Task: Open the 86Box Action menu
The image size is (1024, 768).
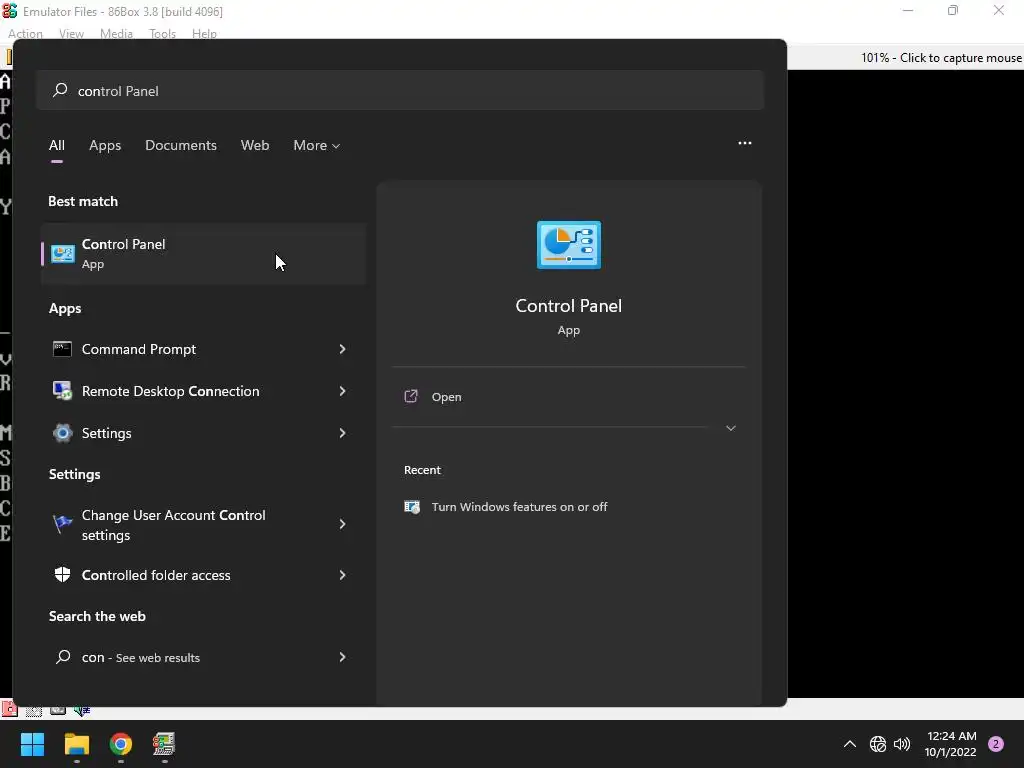Action: coord(25,33)
